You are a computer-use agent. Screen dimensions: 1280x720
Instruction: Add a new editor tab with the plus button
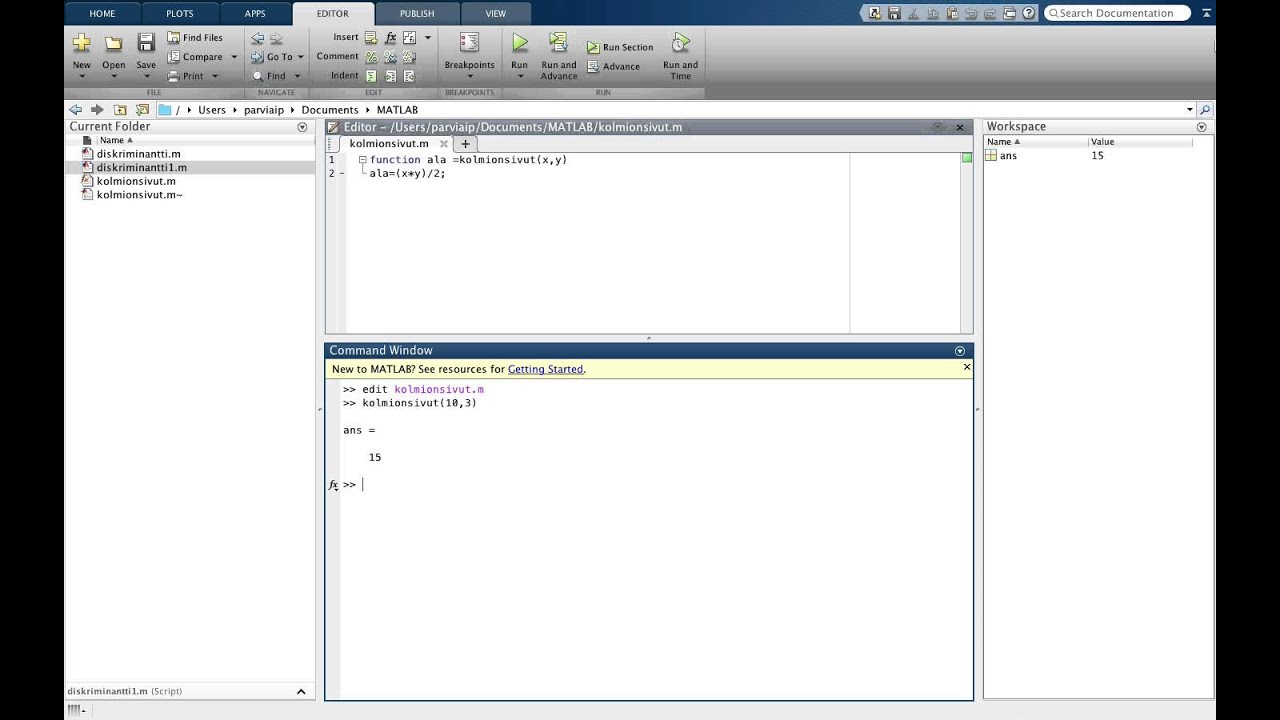[465, 144]
